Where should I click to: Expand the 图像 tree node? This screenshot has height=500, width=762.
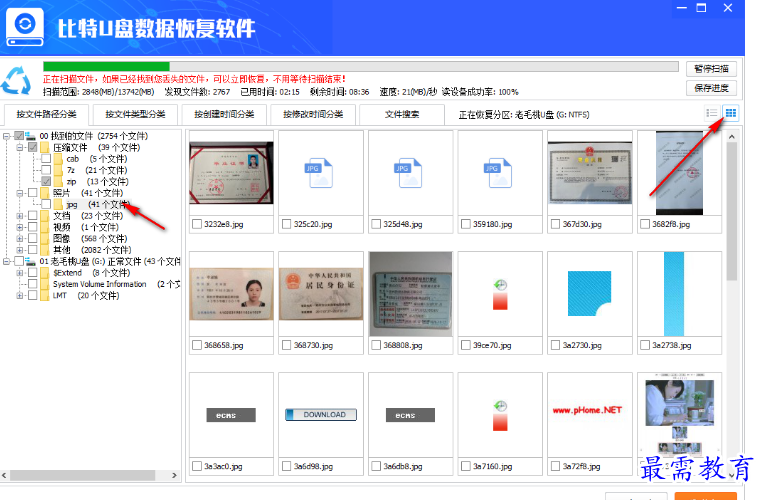[19, 239]
